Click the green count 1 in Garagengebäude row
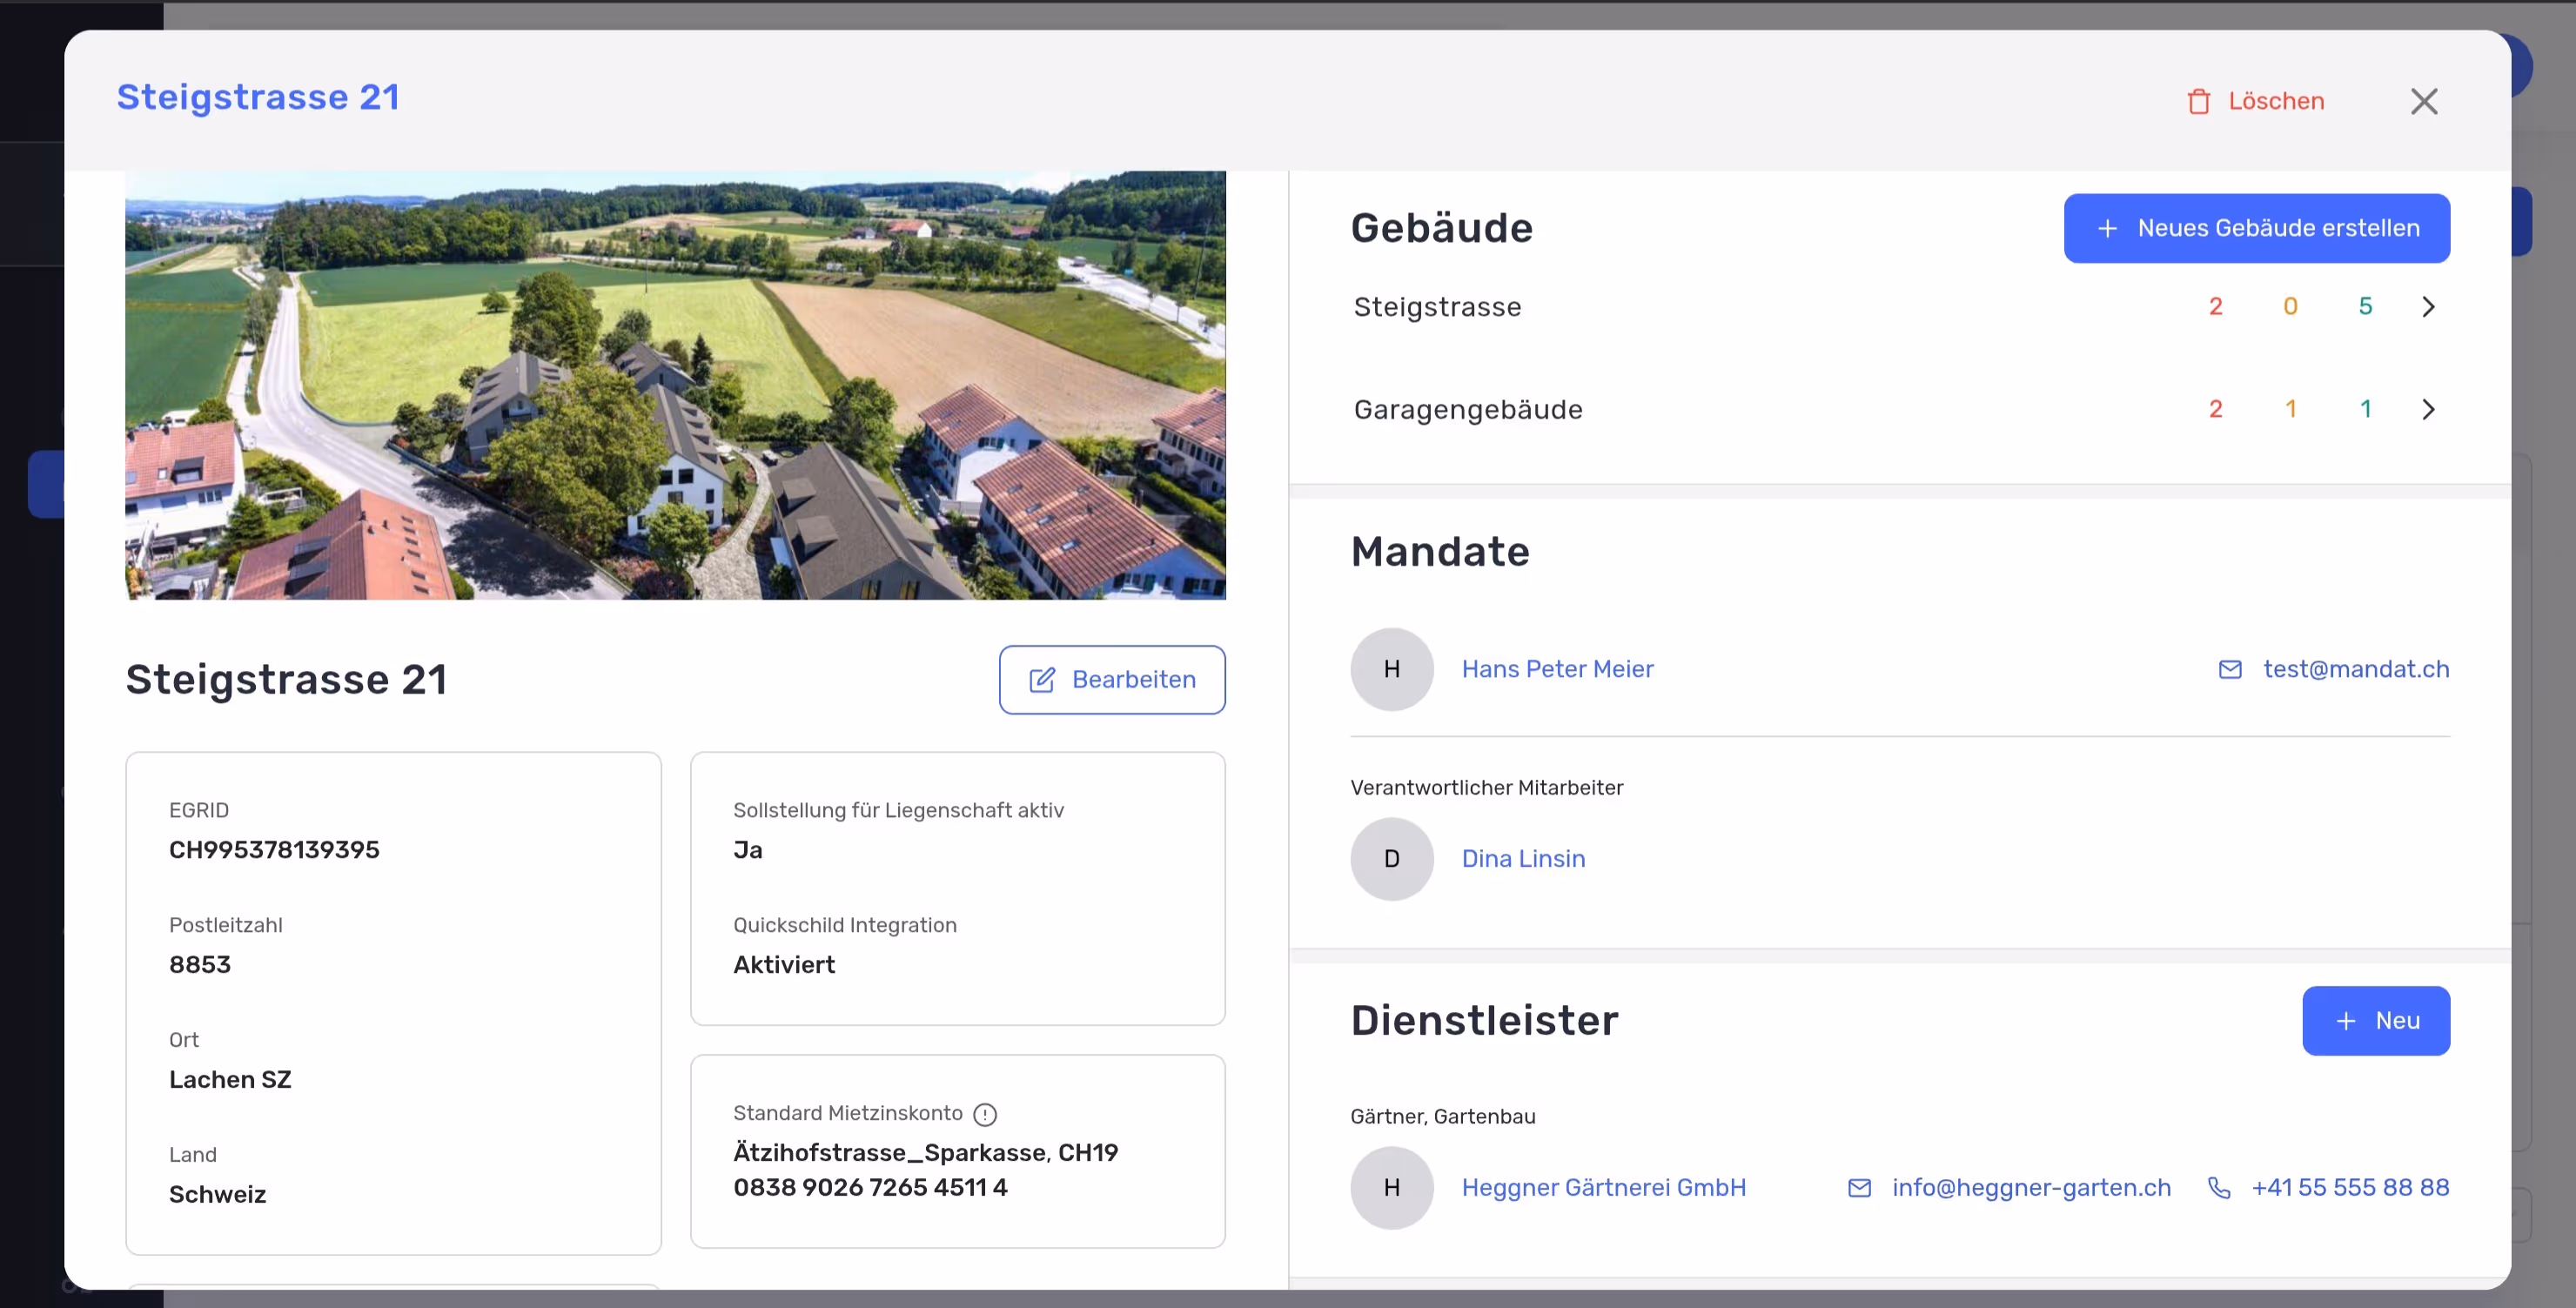The height and width of the screenshot is (1308, 2576). (2365, 409)
